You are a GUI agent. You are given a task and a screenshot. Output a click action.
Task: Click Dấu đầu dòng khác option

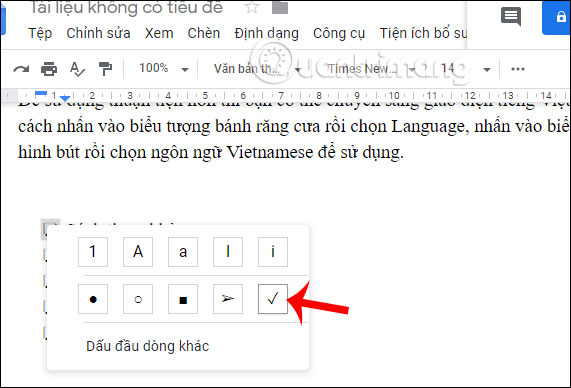[x=147, y=346]
